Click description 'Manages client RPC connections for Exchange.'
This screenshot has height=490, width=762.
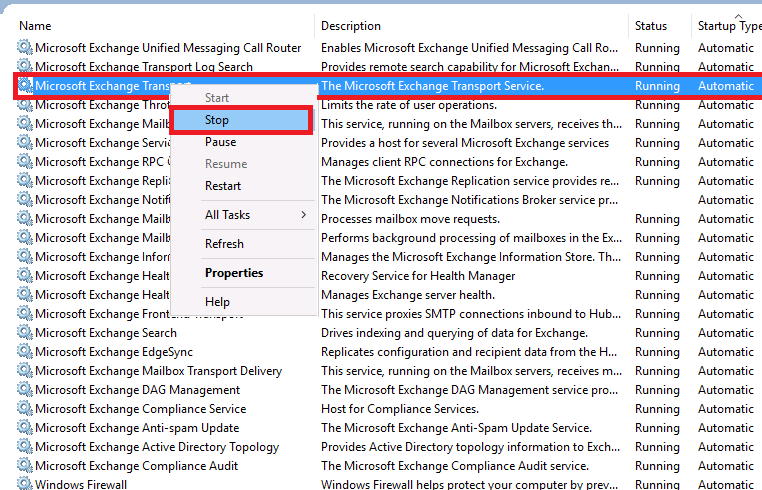tap(444, 162)
